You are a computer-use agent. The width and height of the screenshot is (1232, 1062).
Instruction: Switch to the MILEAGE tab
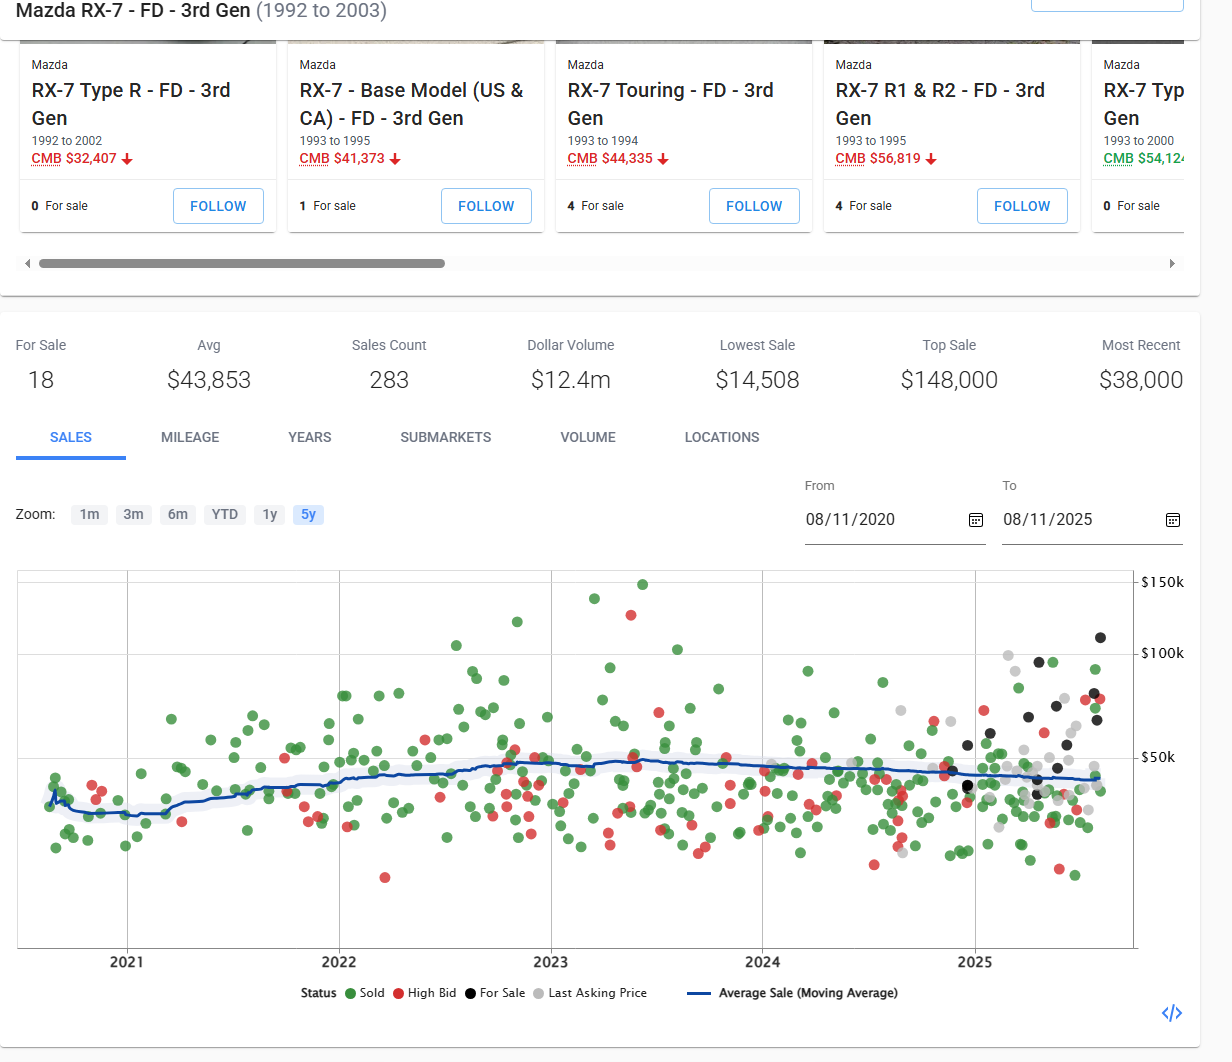coord(190,437)
